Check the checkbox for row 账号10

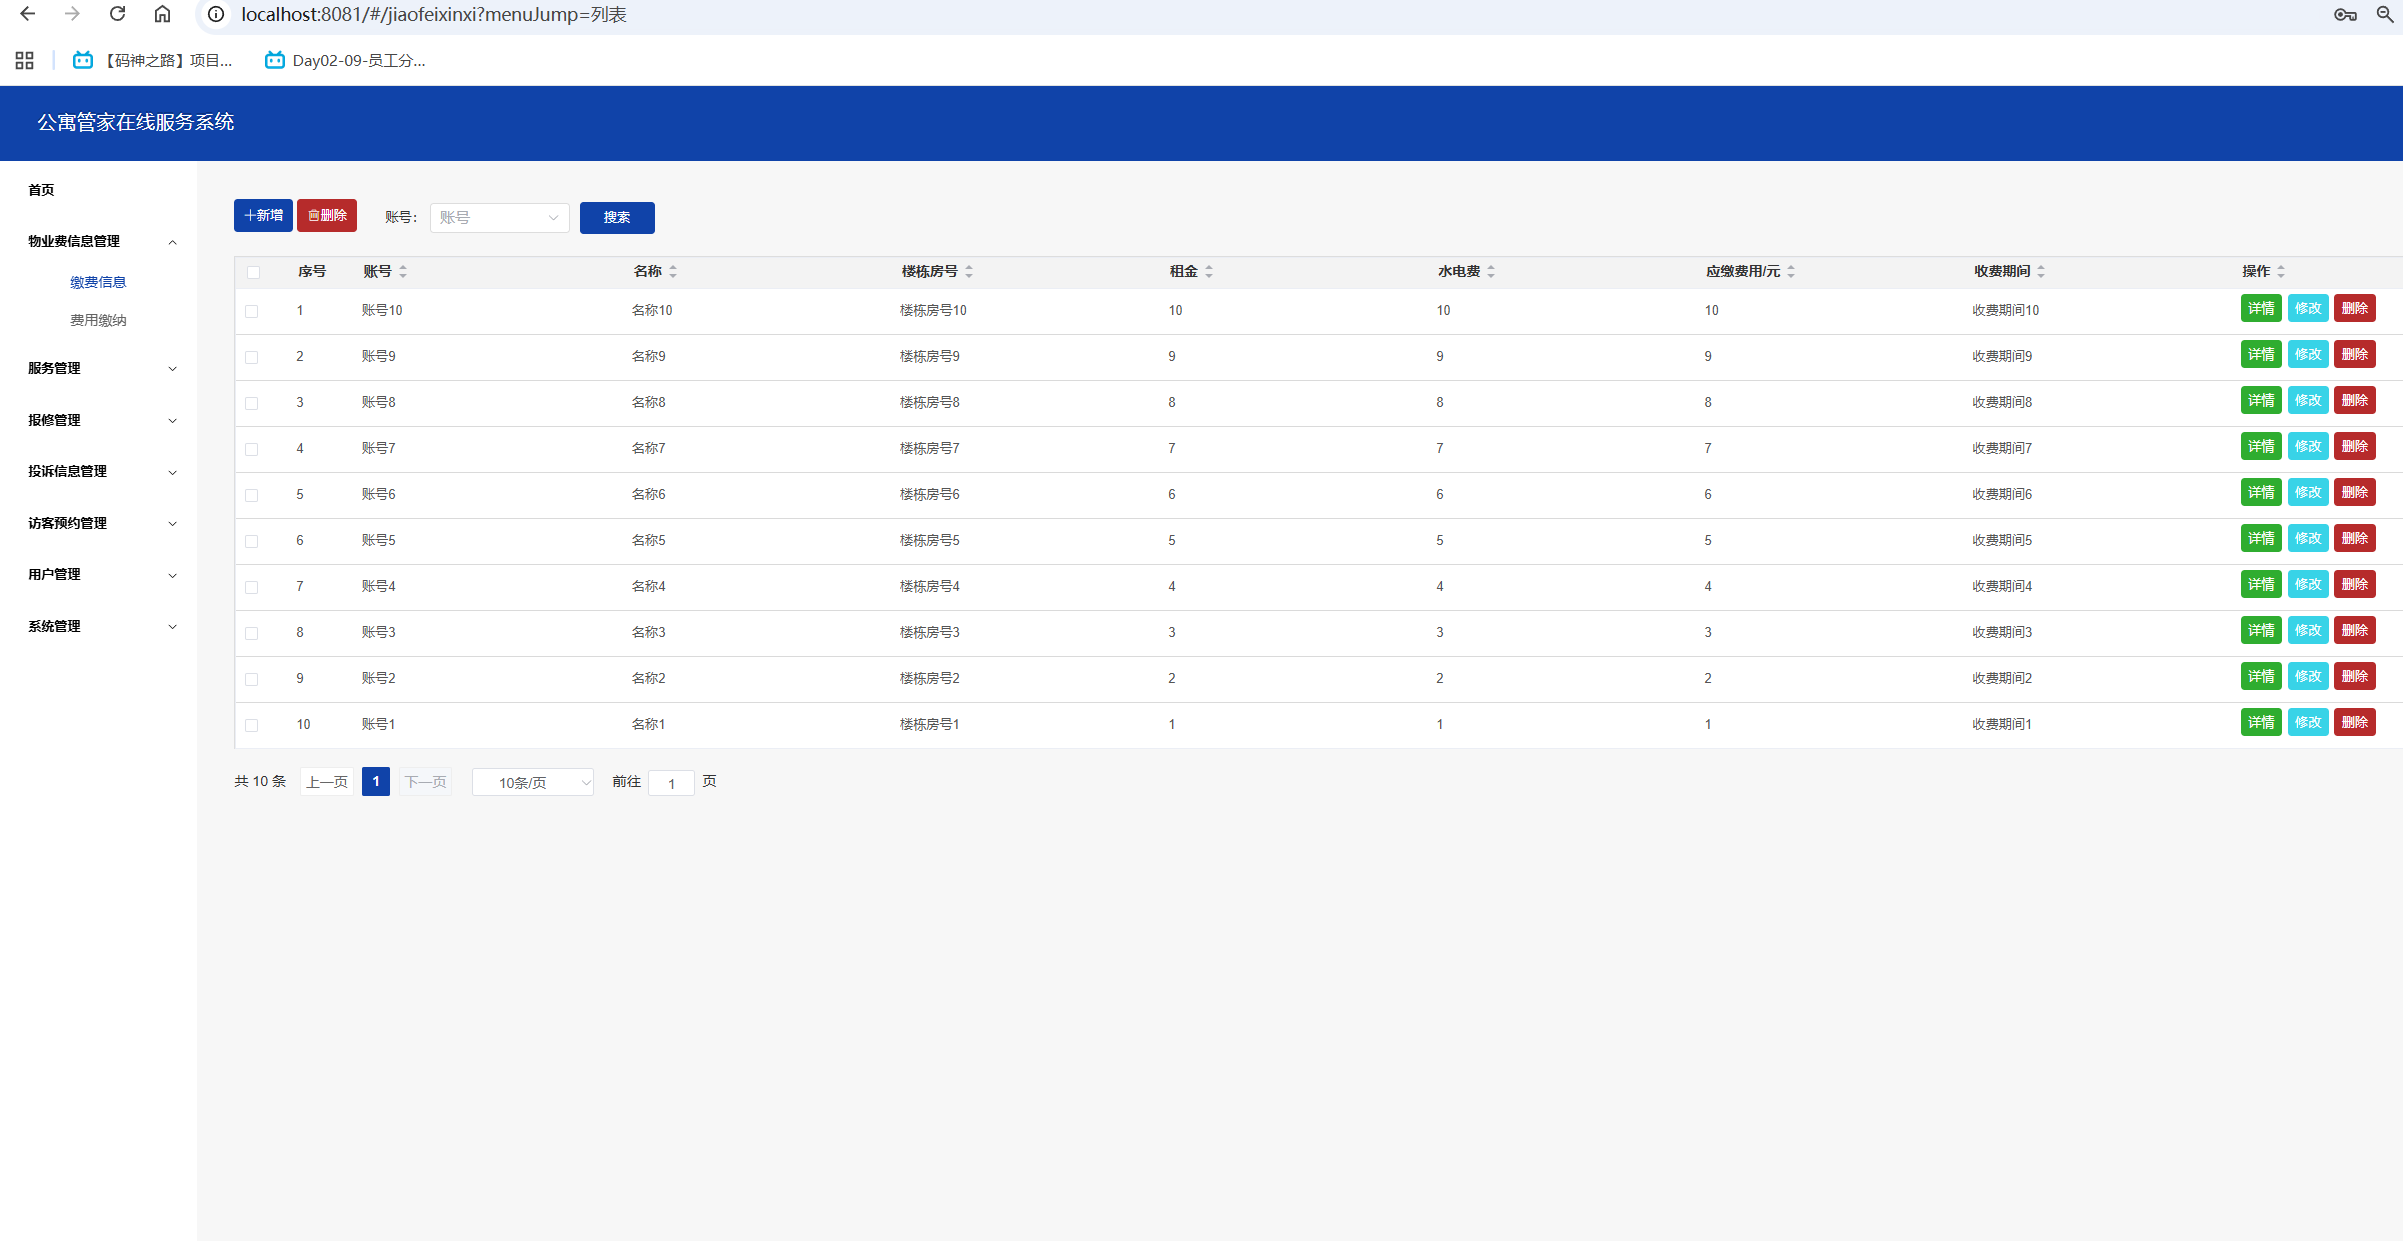252,311
